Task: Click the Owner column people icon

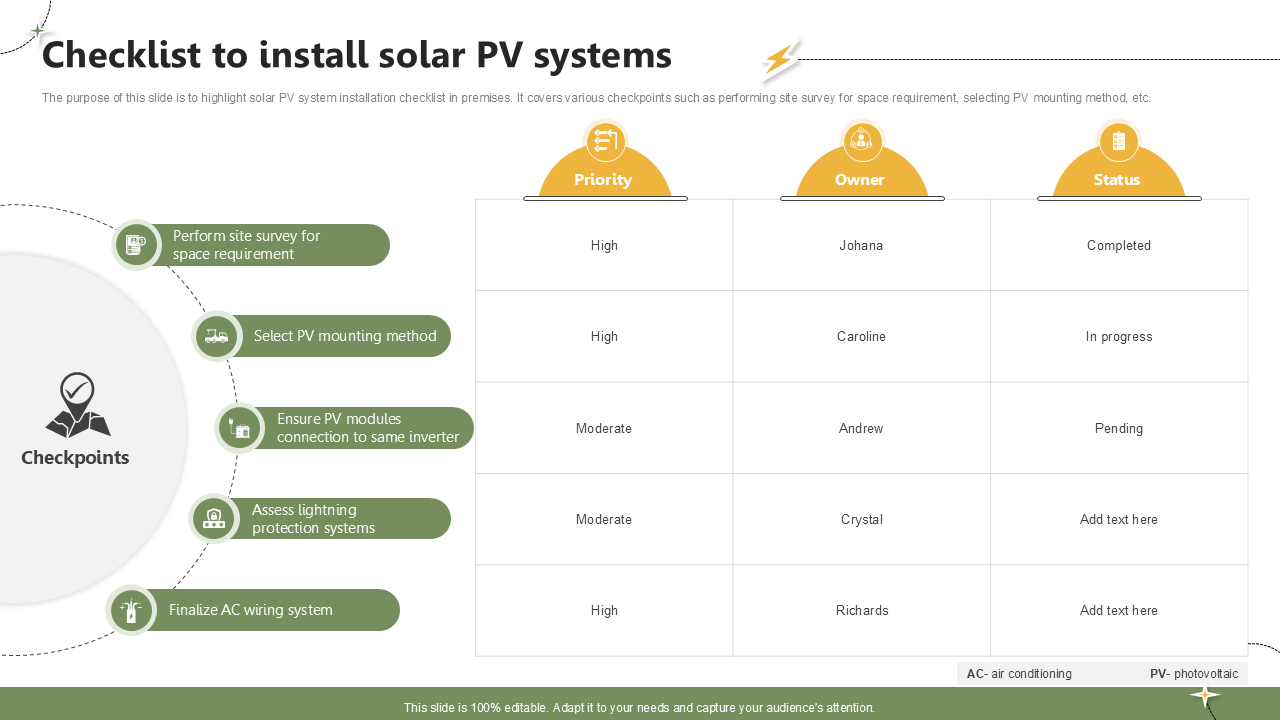Action: coord(861,141)
